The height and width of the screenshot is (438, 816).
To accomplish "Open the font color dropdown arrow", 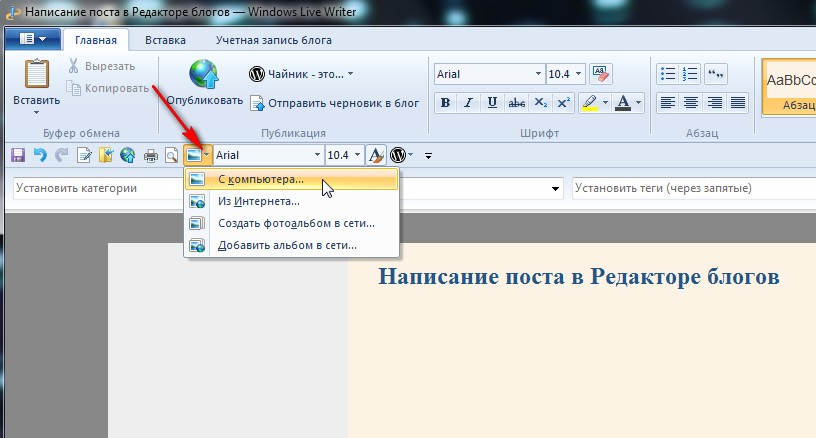I will pyautogui.click(x=639, y=102).
